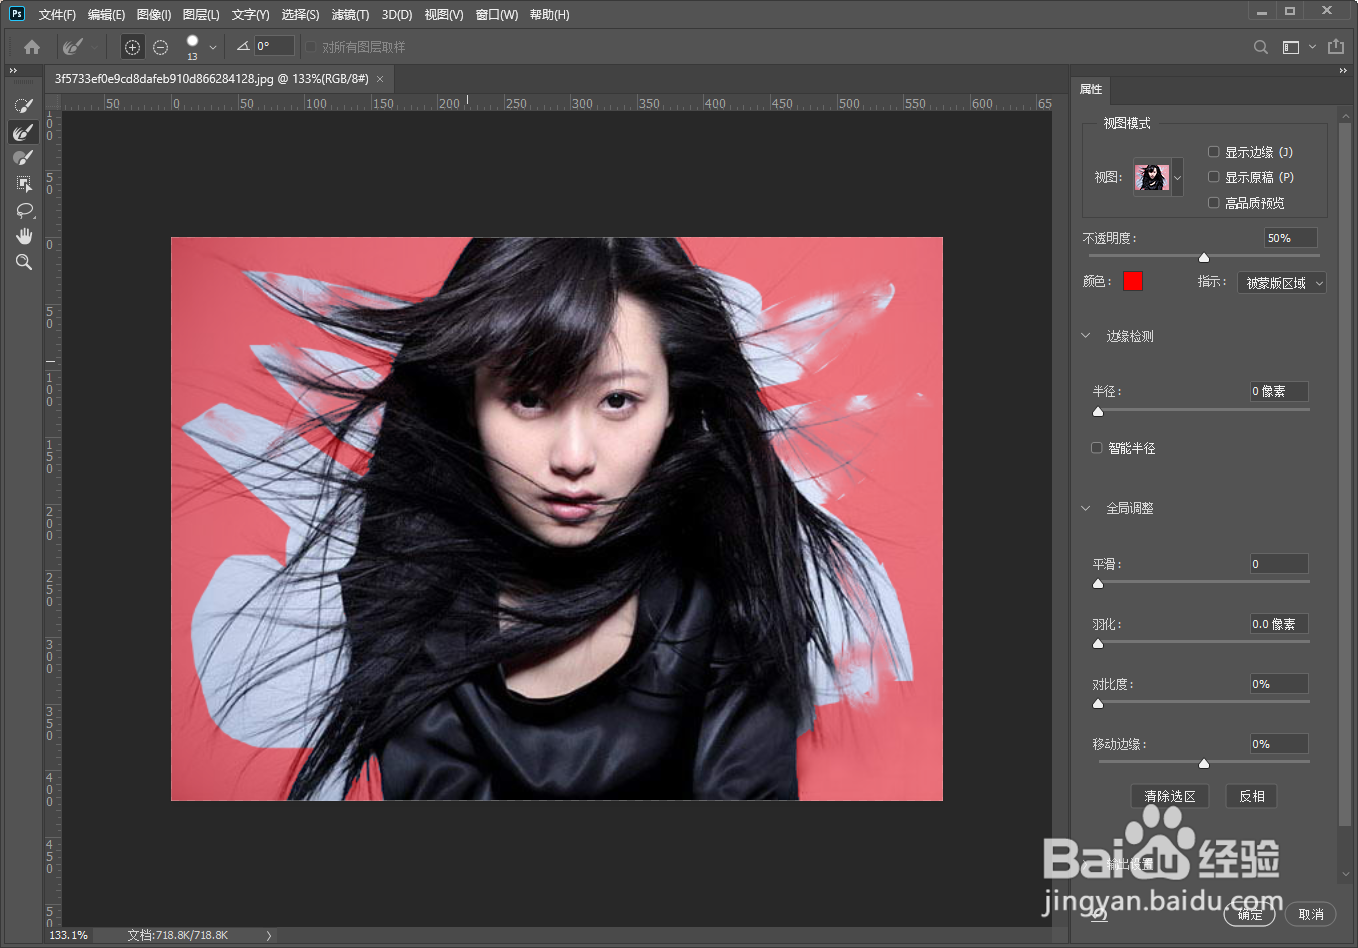Viewport: 1358px width, 948px height.
Task: Select the Zoom tool
Action: click(x=23, y=262)
